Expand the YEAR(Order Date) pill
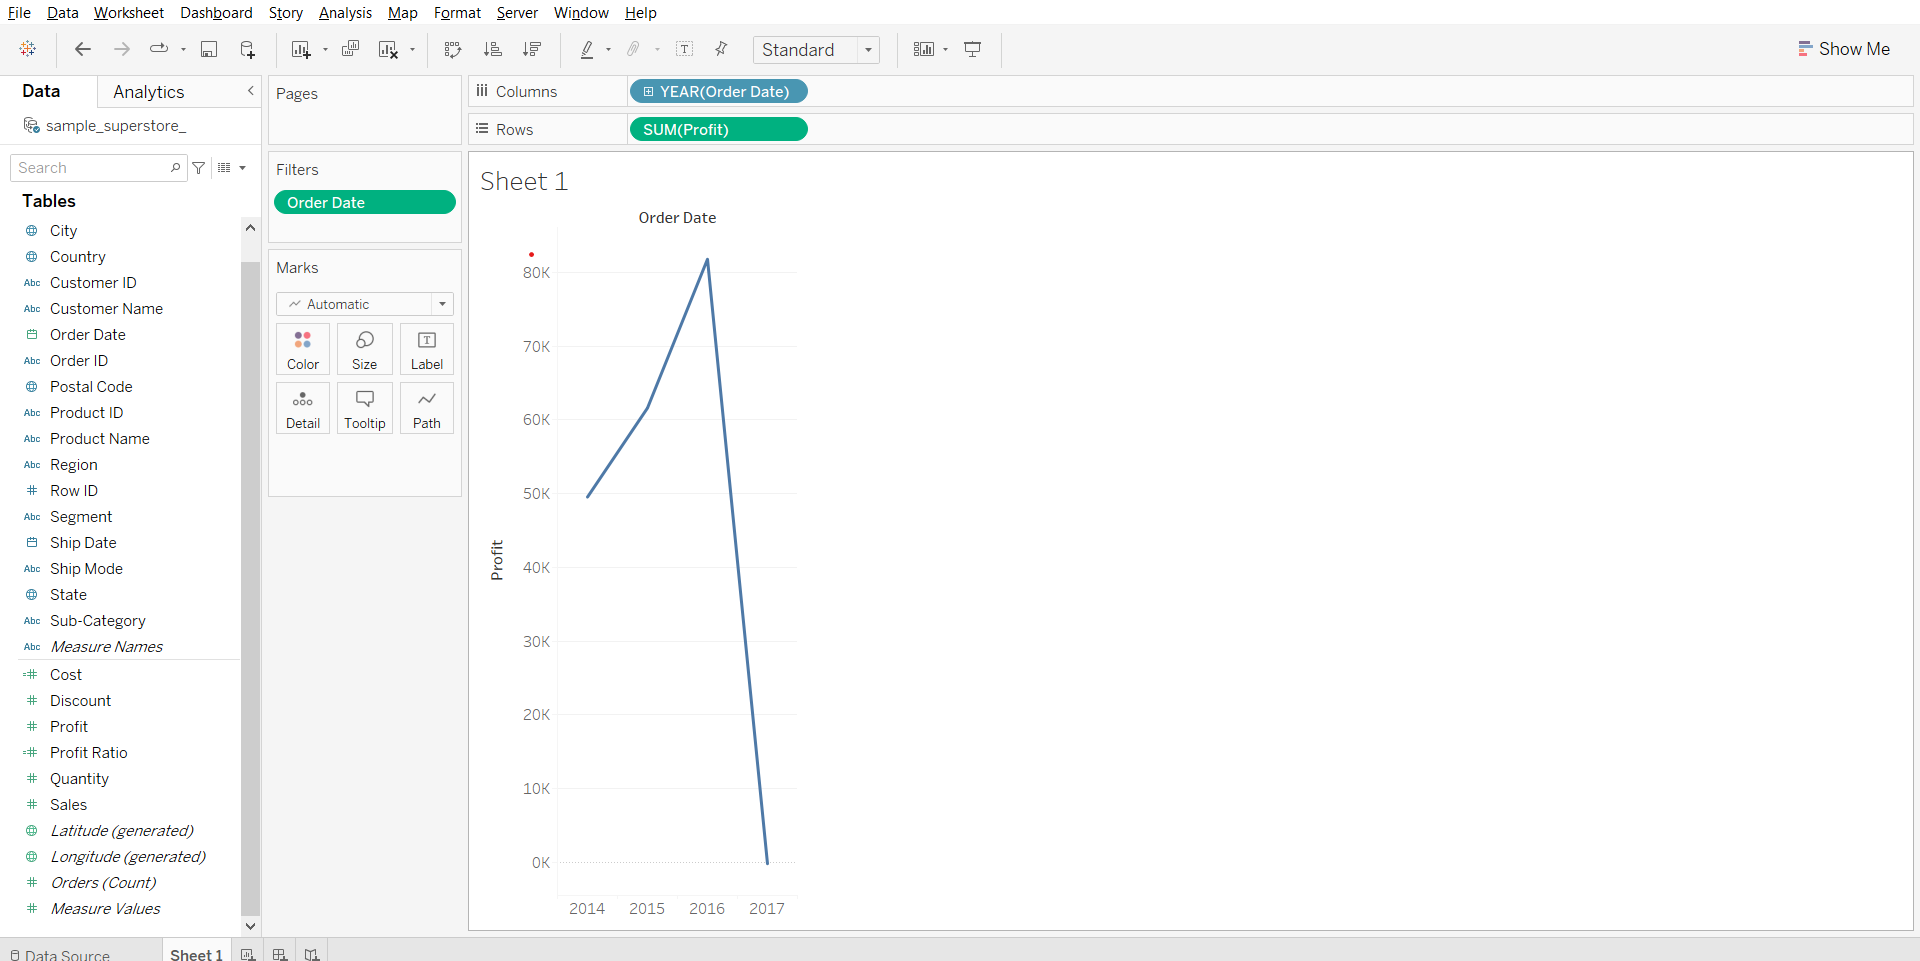The image size is (1920, 961). tap(648, 92)
